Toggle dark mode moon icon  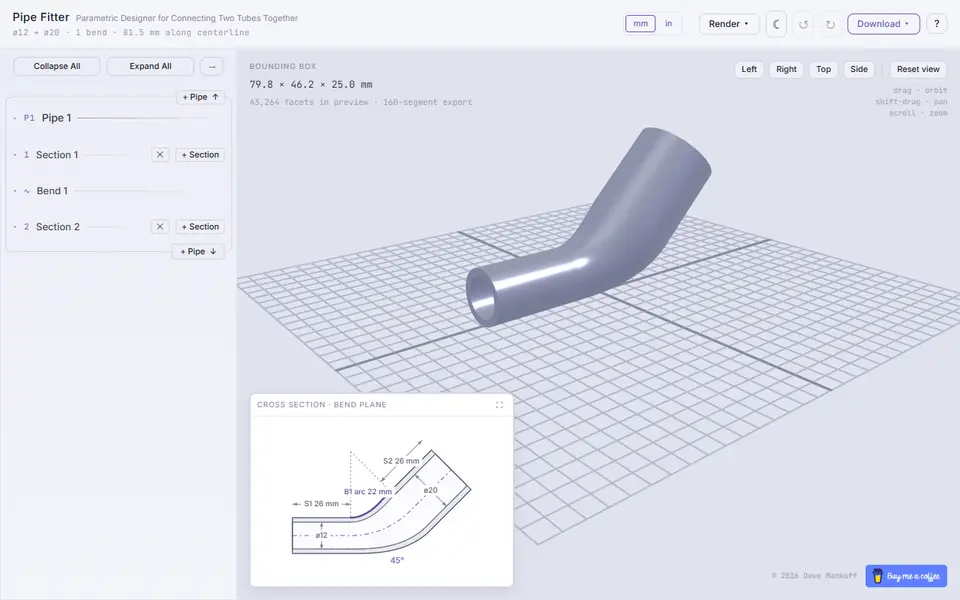click(x=776, y=24)
